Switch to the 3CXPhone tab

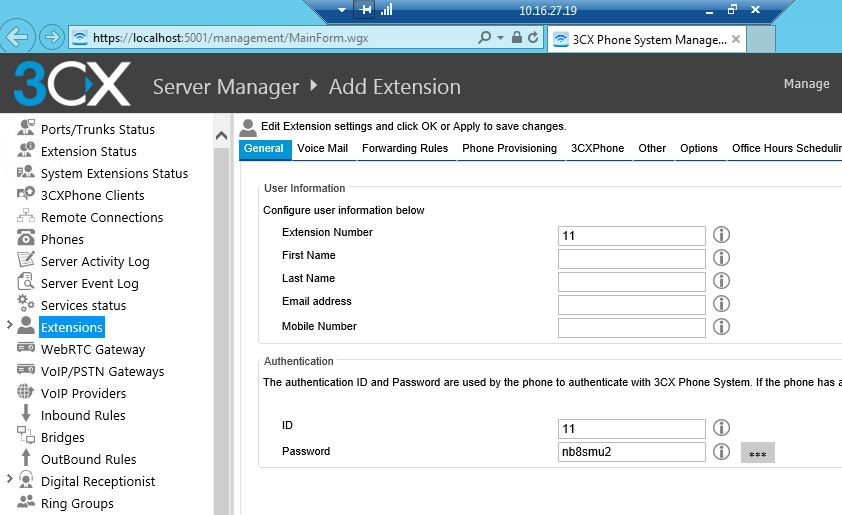[x=598, y=148]
